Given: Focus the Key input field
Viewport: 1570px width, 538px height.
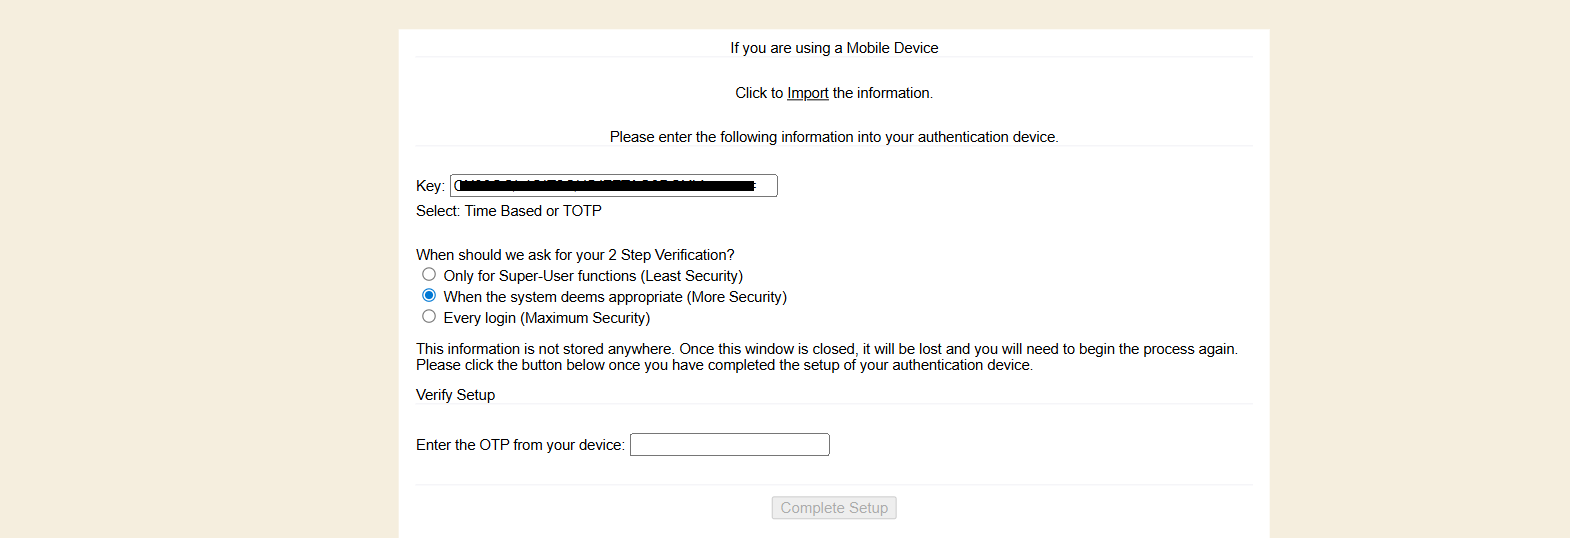Looking at the screenshot, I should [x=613, y=186].
